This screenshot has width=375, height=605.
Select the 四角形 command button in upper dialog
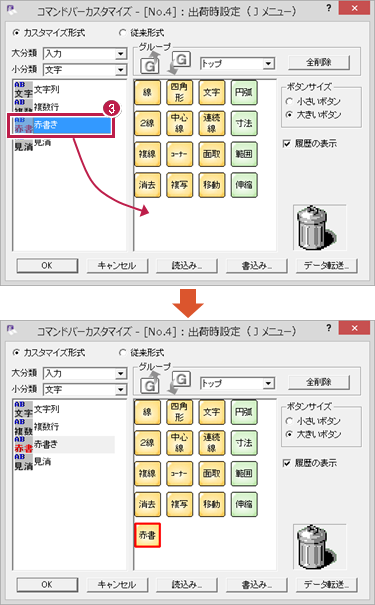tap(179, 92)
